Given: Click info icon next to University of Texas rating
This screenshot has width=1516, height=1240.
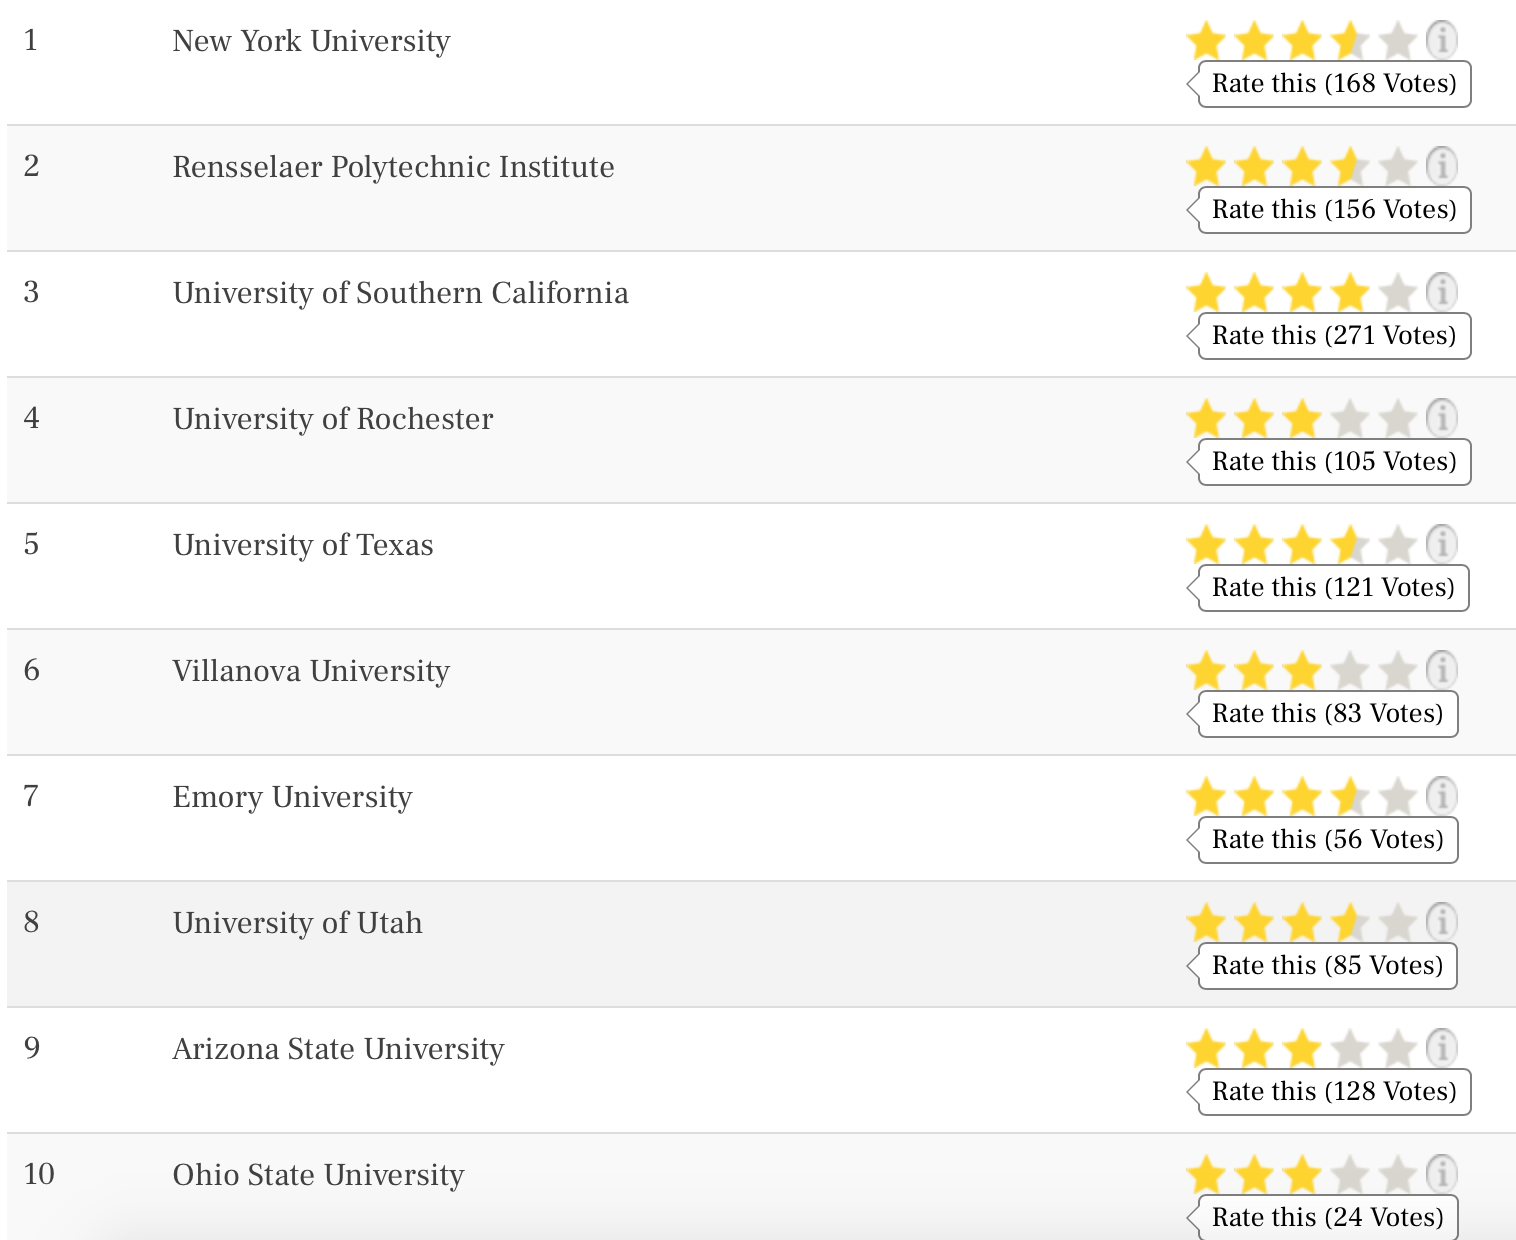Looking at the screenshot, I should (x=1441, y=544).
